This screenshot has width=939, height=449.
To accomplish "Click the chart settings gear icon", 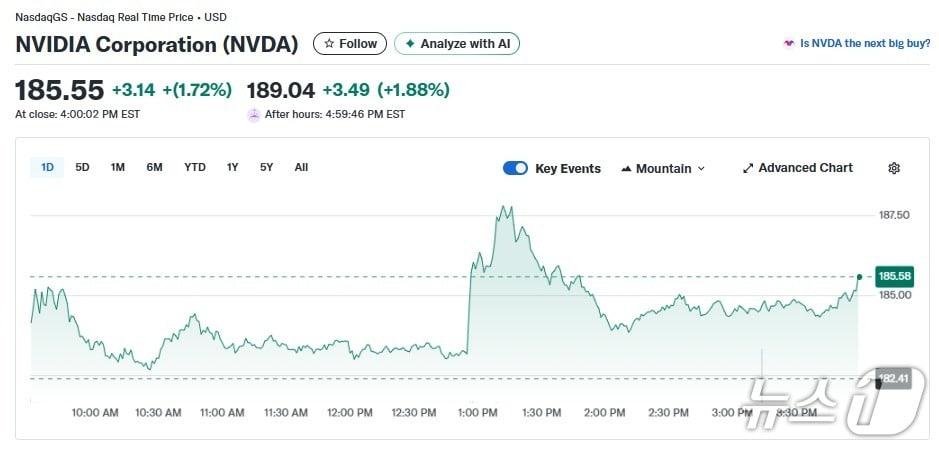I will 894,168.
